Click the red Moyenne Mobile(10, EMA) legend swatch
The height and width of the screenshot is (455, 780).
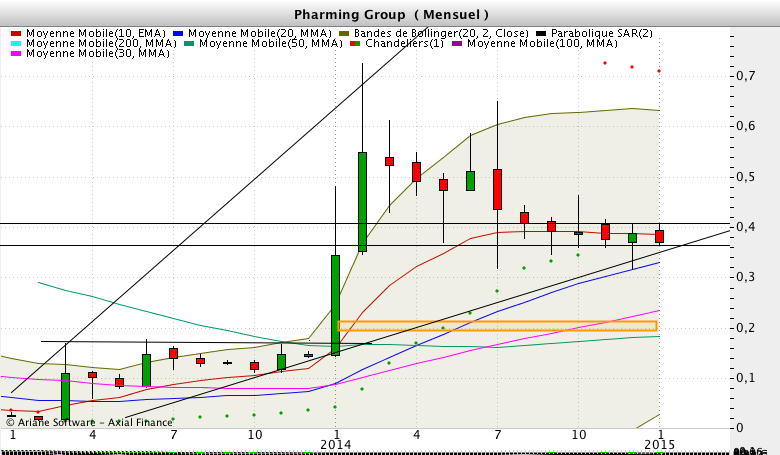(x=16, y=33)
